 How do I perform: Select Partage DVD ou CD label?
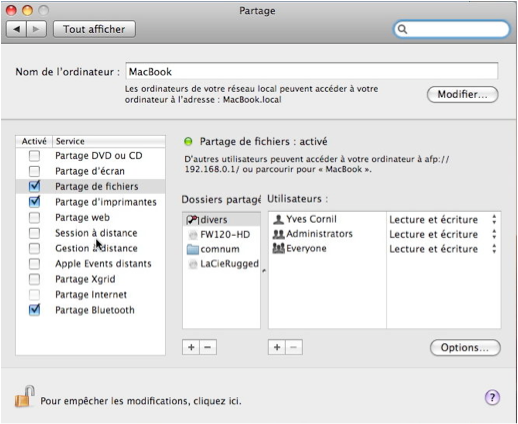point(99,156)
